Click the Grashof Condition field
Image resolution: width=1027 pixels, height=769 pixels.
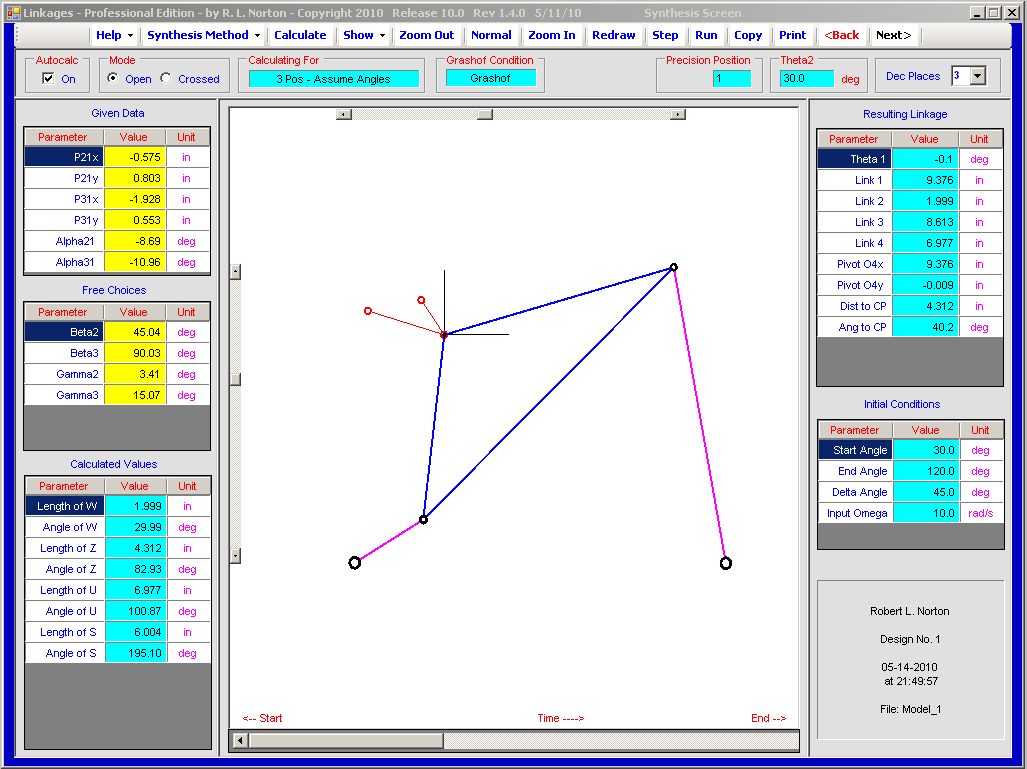490,78
